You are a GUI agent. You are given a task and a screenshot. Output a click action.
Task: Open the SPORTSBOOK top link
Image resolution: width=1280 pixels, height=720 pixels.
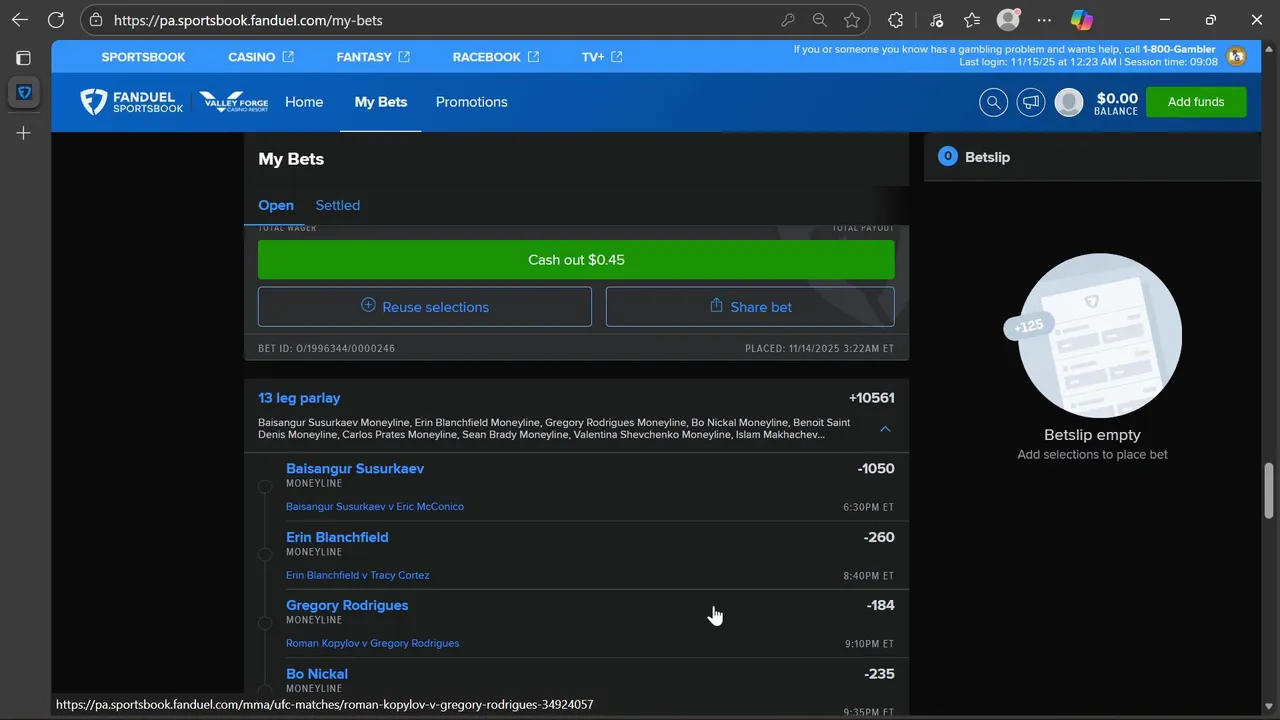click(x=143, y=57)
